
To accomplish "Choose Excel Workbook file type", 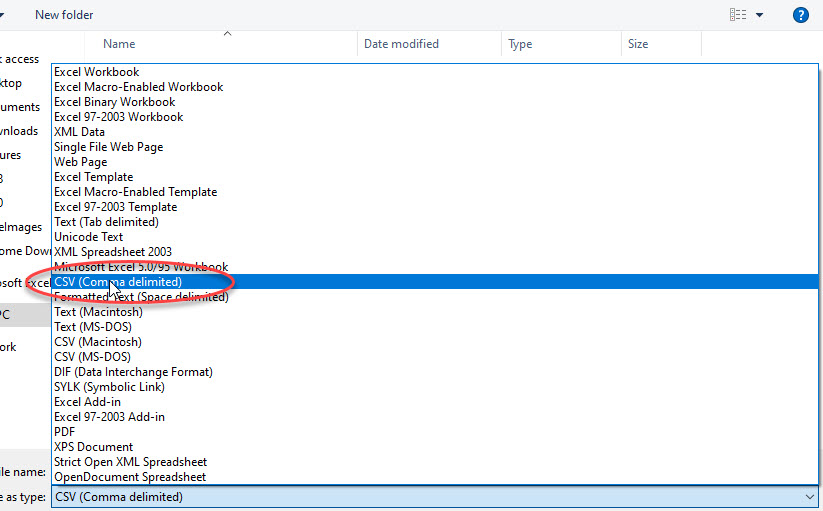I will [97, 72].
